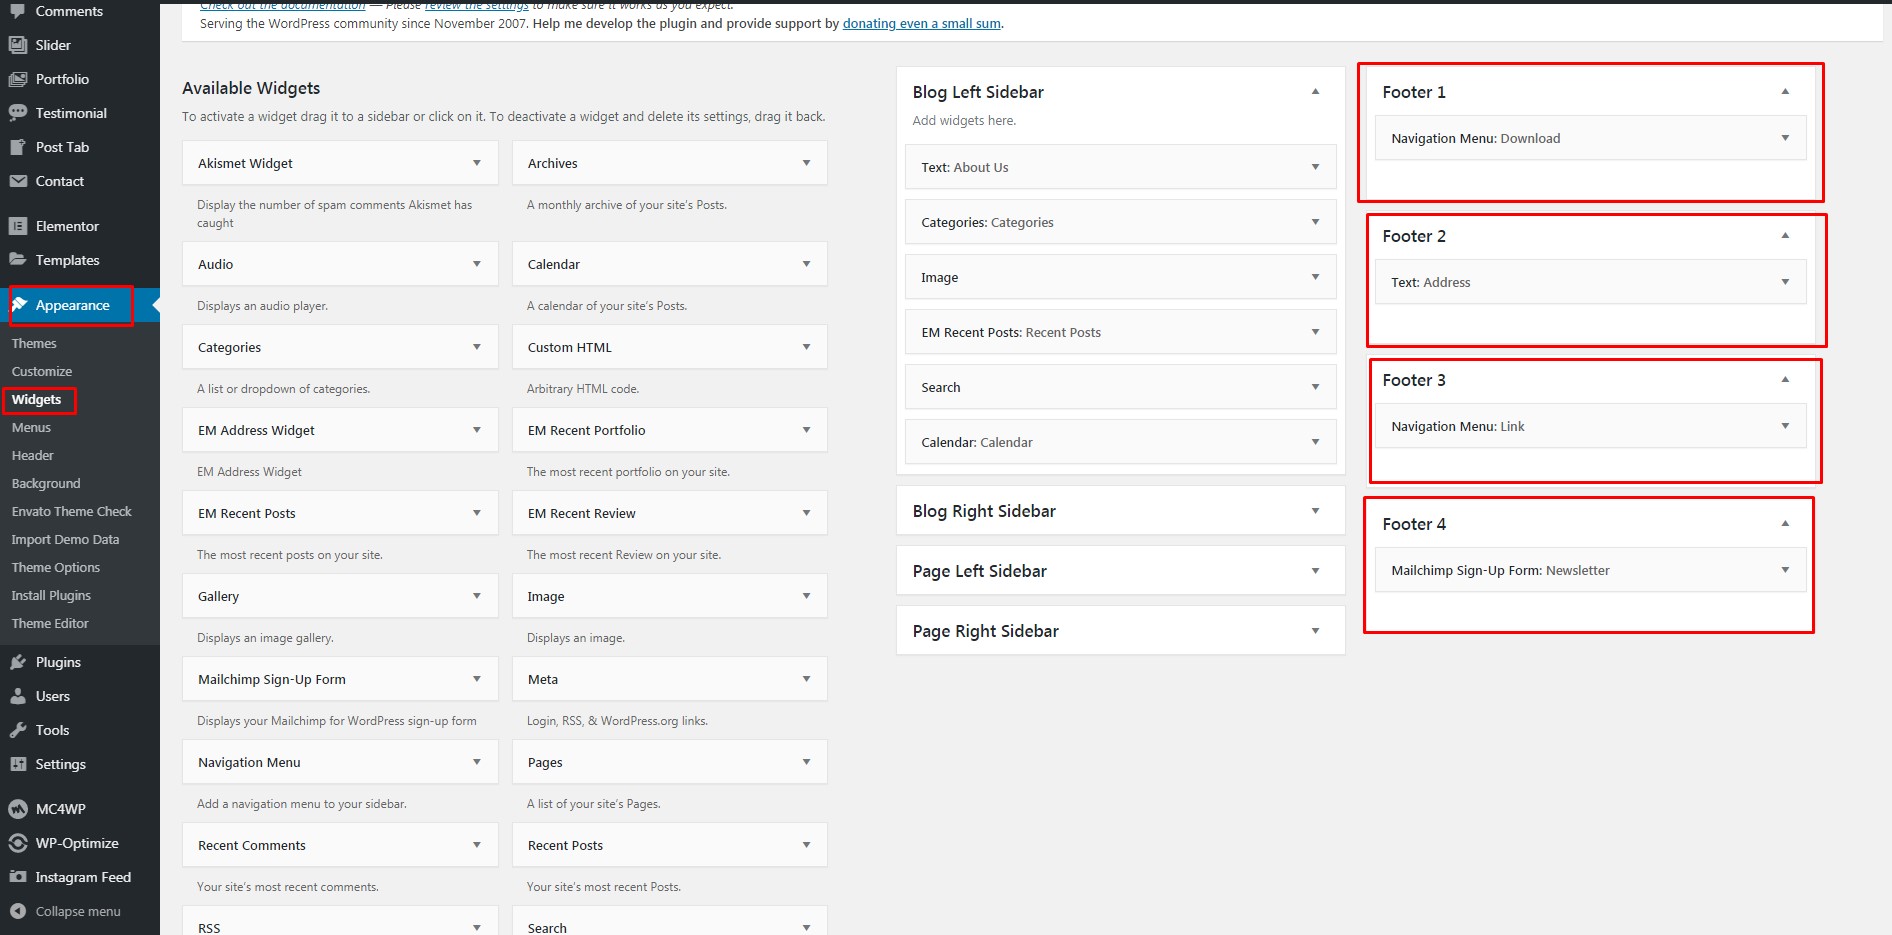
Task: Open the Image widget in Blog Left Sidebar
Action: click(x=1121, y=277)
